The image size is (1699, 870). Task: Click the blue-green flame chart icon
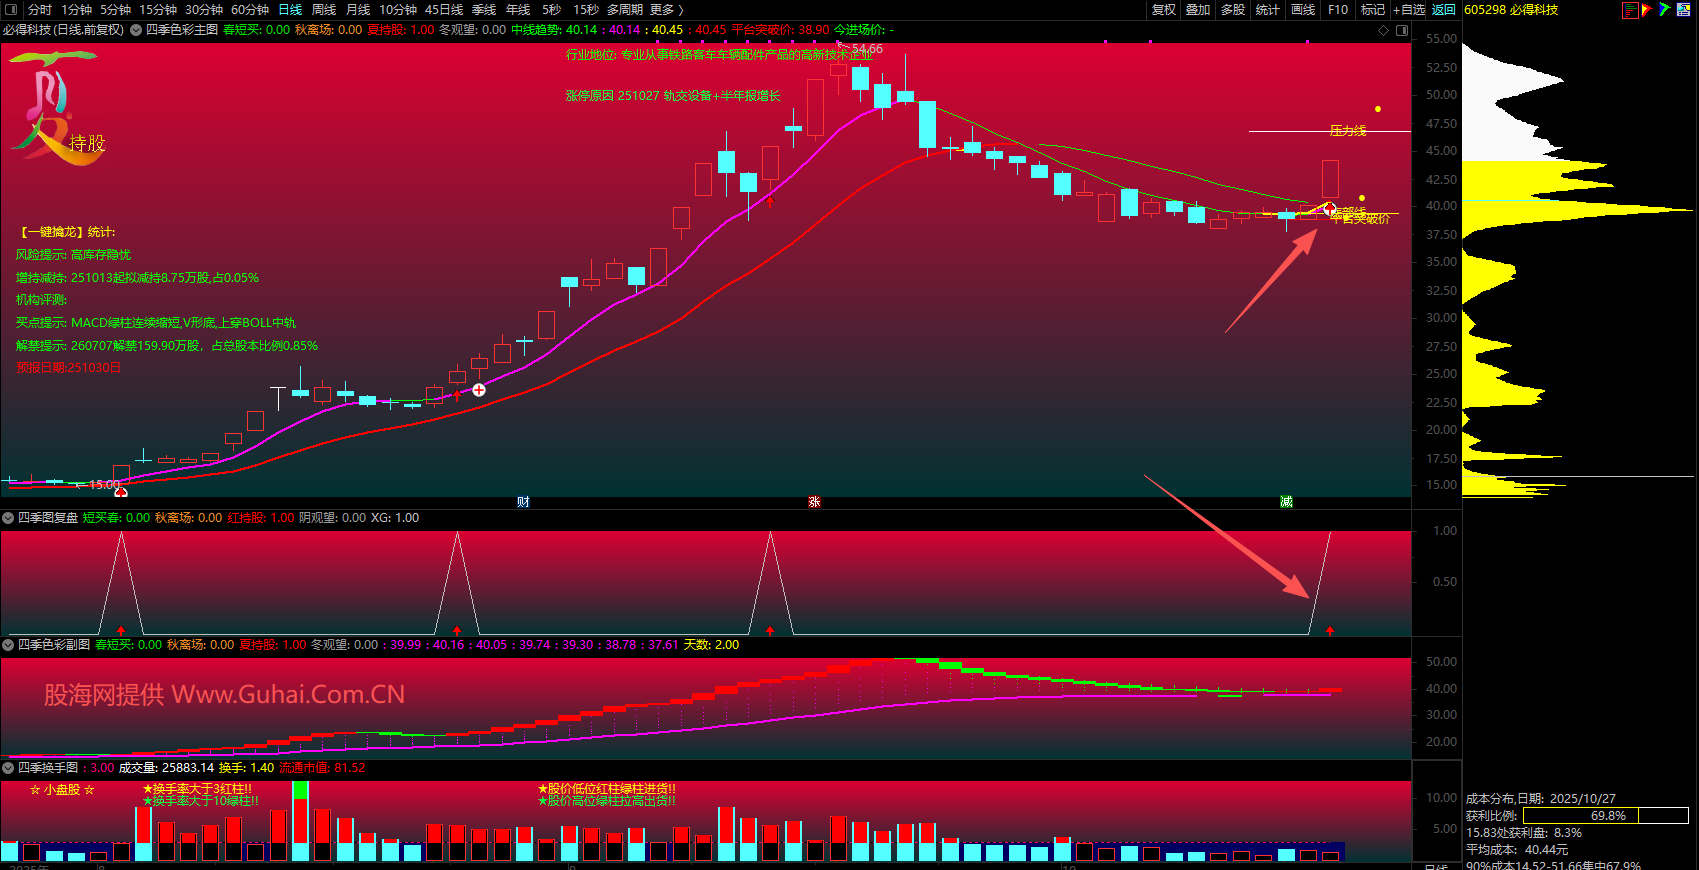1664,10
